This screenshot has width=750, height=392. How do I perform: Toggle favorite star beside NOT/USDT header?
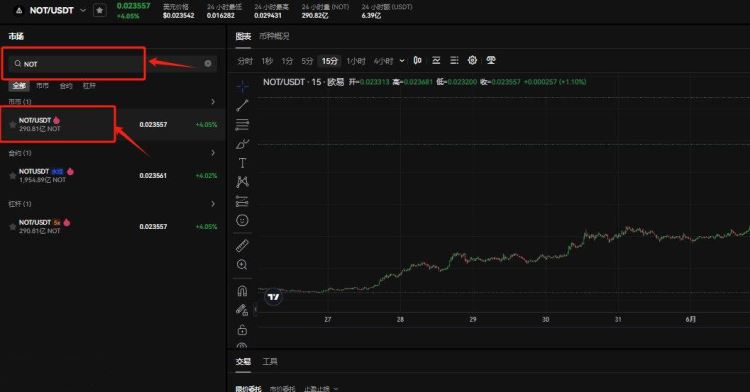99,10
